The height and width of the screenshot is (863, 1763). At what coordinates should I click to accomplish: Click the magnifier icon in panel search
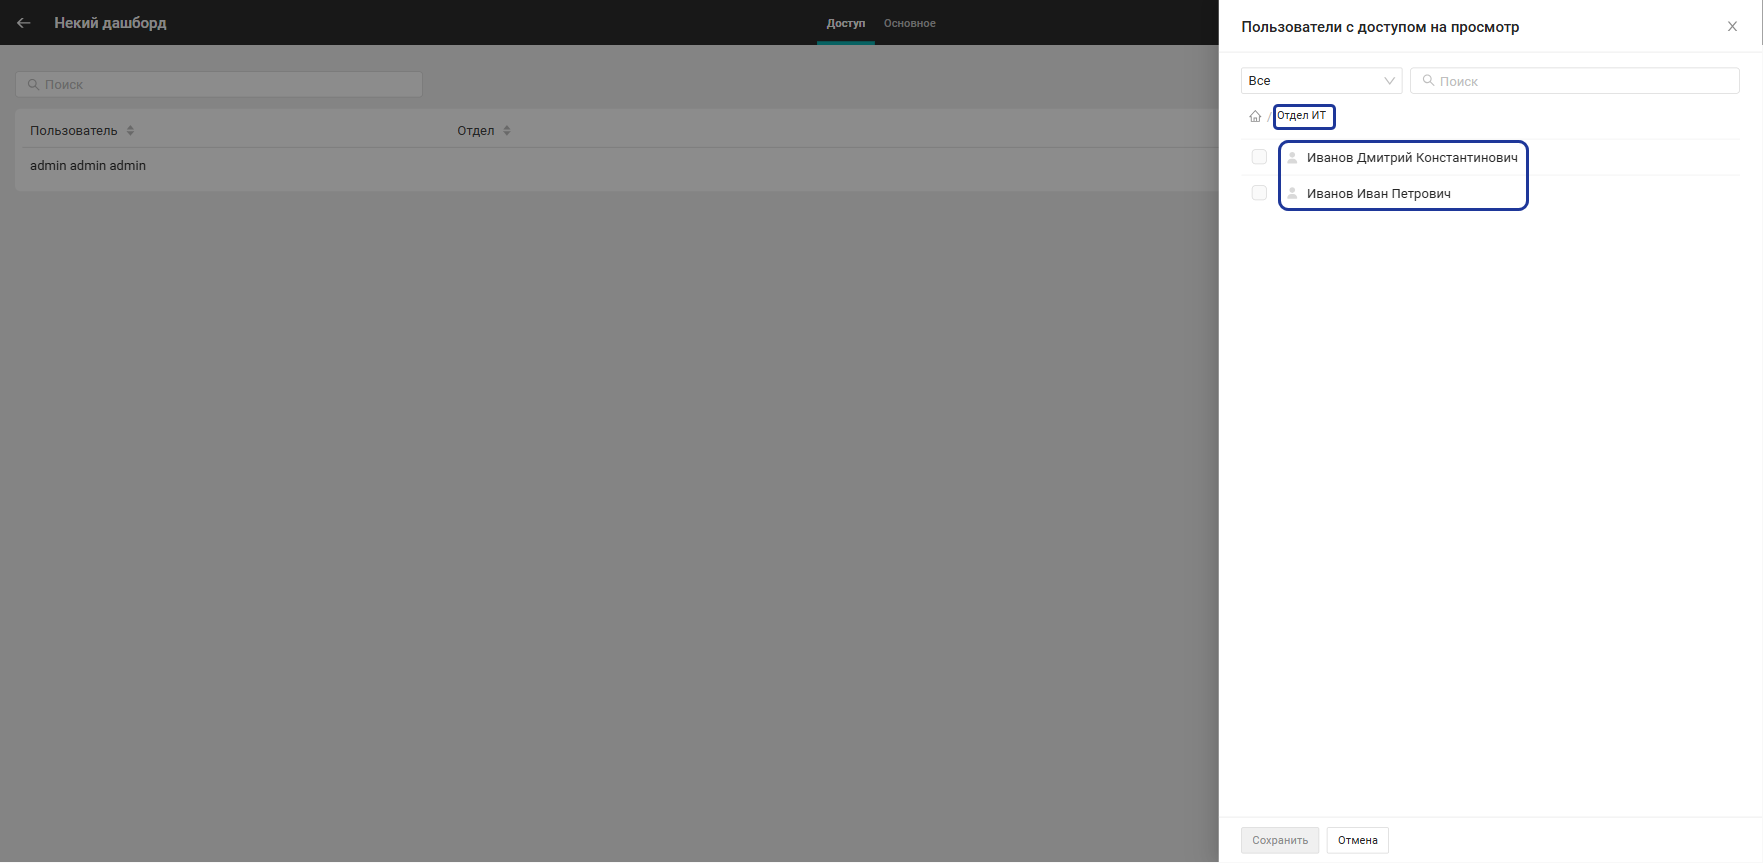tap(1428, 81)
